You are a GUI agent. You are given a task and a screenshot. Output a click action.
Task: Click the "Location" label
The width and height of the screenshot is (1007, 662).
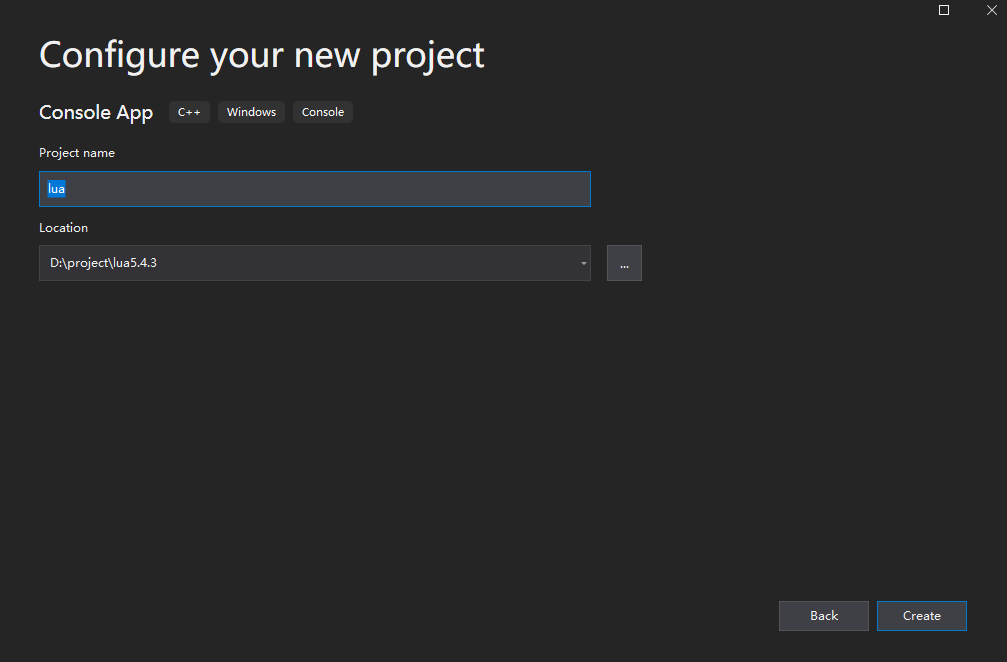pyautogui.click(x=64, y=228)
